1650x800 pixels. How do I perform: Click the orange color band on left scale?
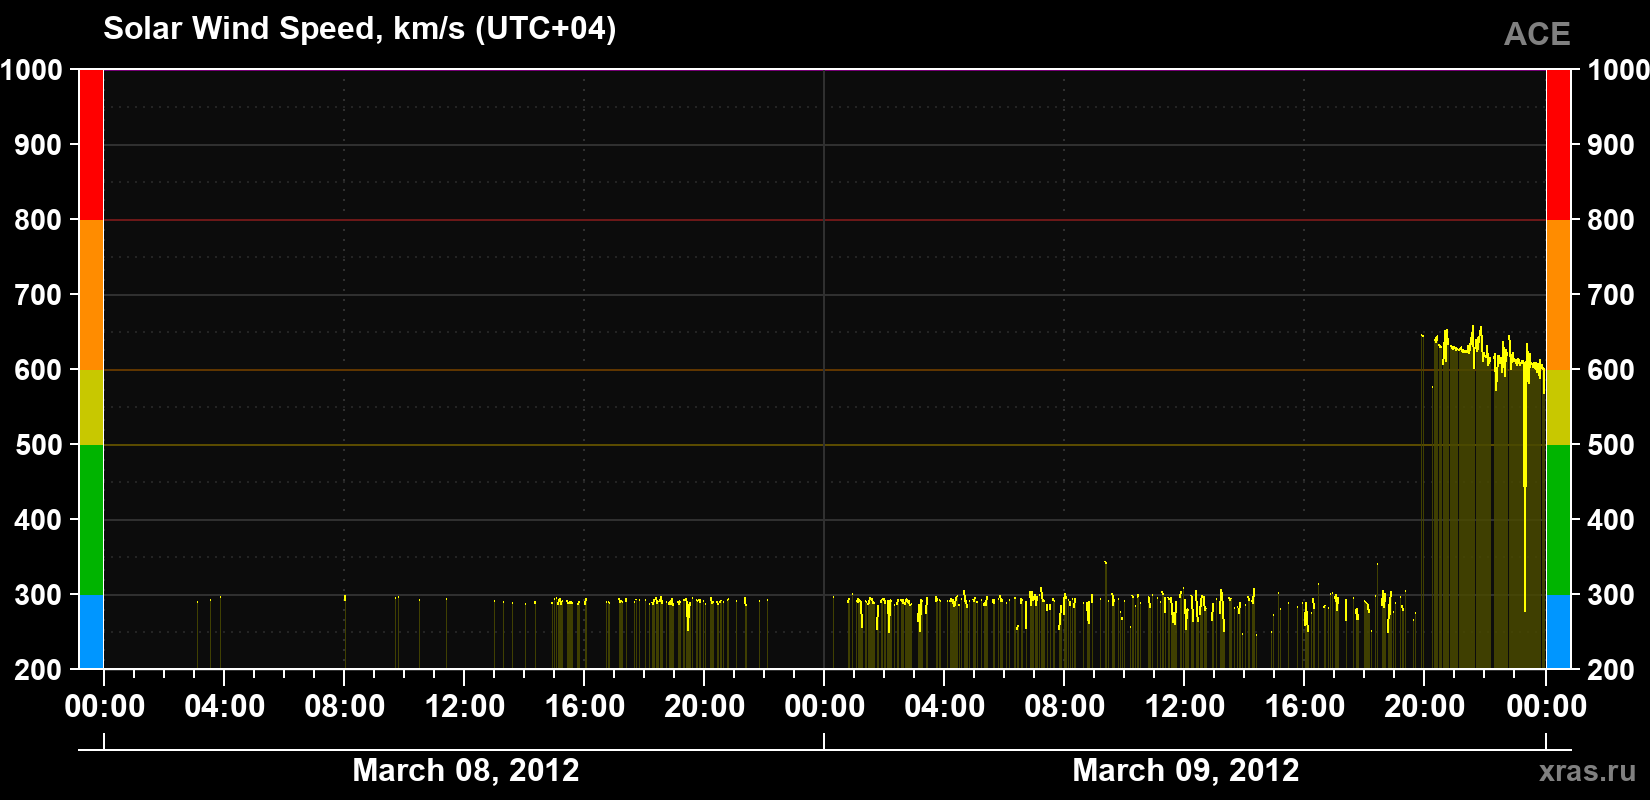click(91, 295)
